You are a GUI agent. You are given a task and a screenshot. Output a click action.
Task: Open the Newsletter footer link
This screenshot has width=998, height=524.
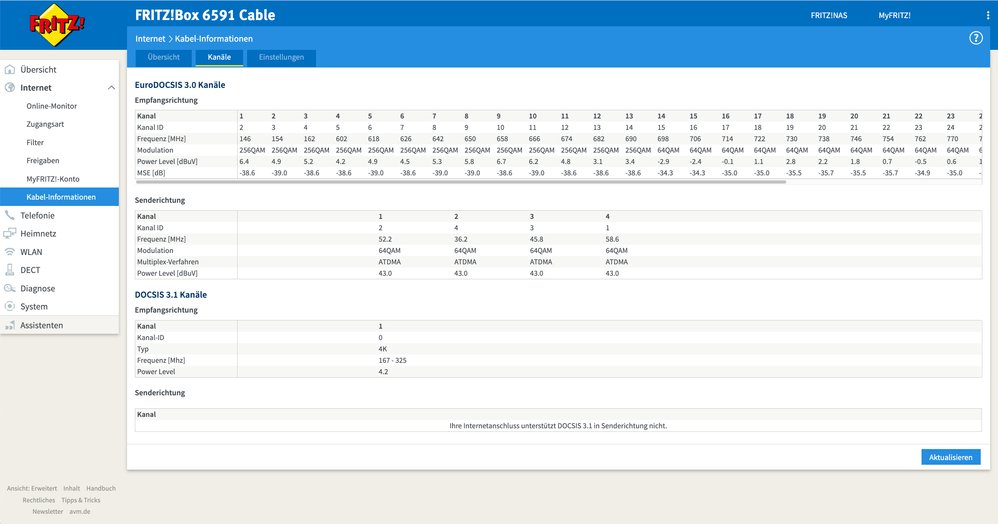coord(48,511)
